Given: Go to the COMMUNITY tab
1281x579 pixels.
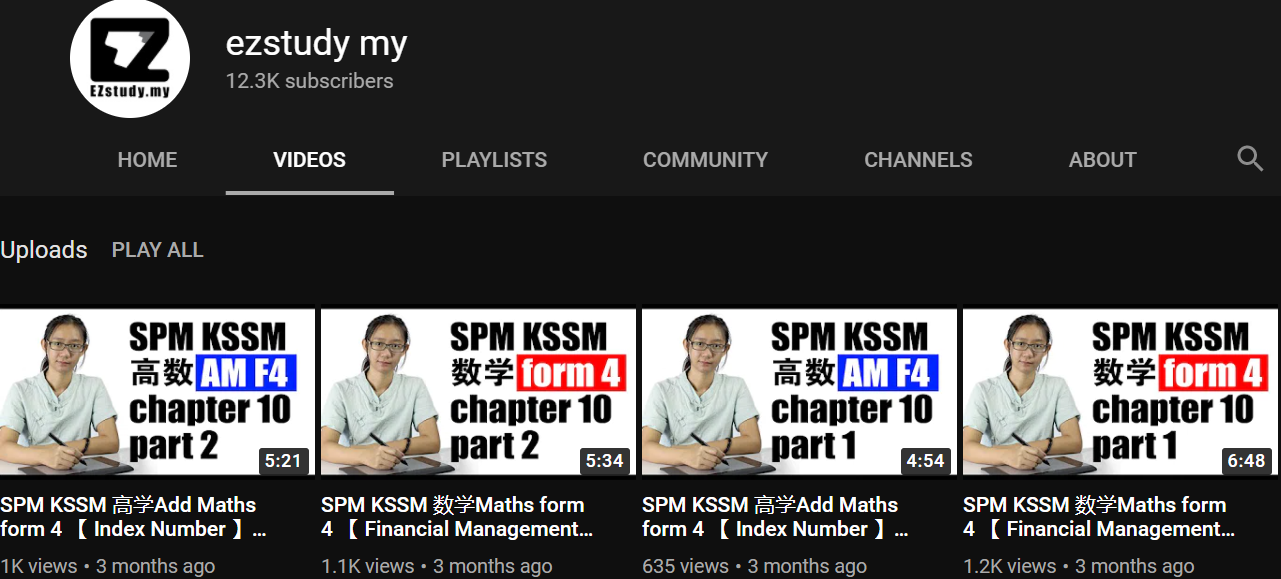Looking at the screenshot, I should pyautogui.click(x=705, y=160).
